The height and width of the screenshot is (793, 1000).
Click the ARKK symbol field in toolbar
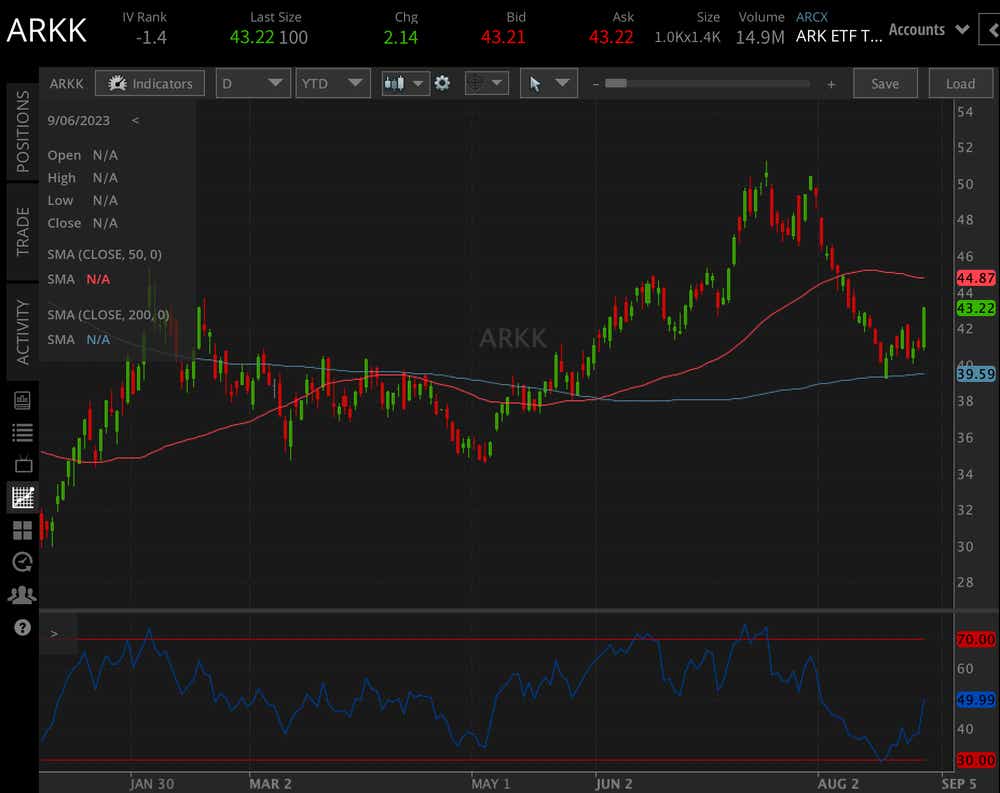tap(66, 84)
